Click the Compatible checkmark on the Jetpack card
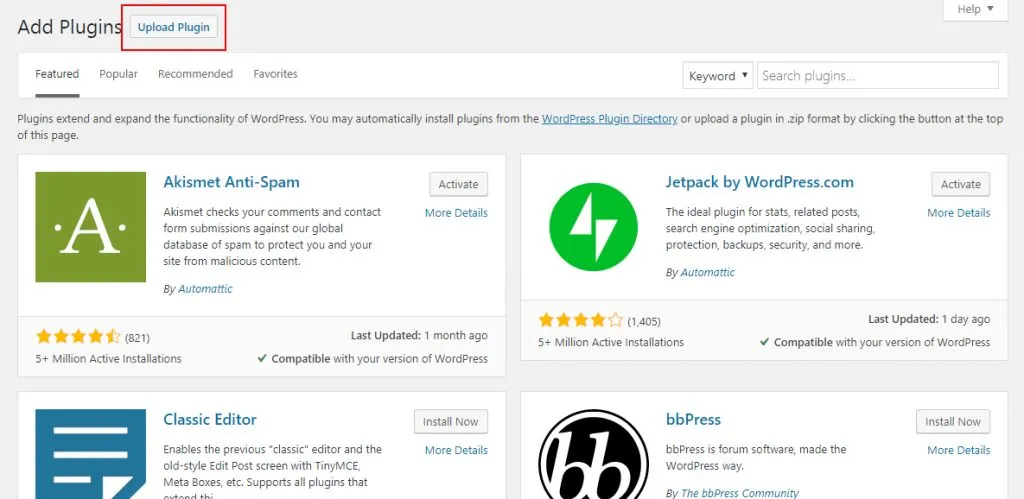The image size is (1024, 499). tap(764, 342)
